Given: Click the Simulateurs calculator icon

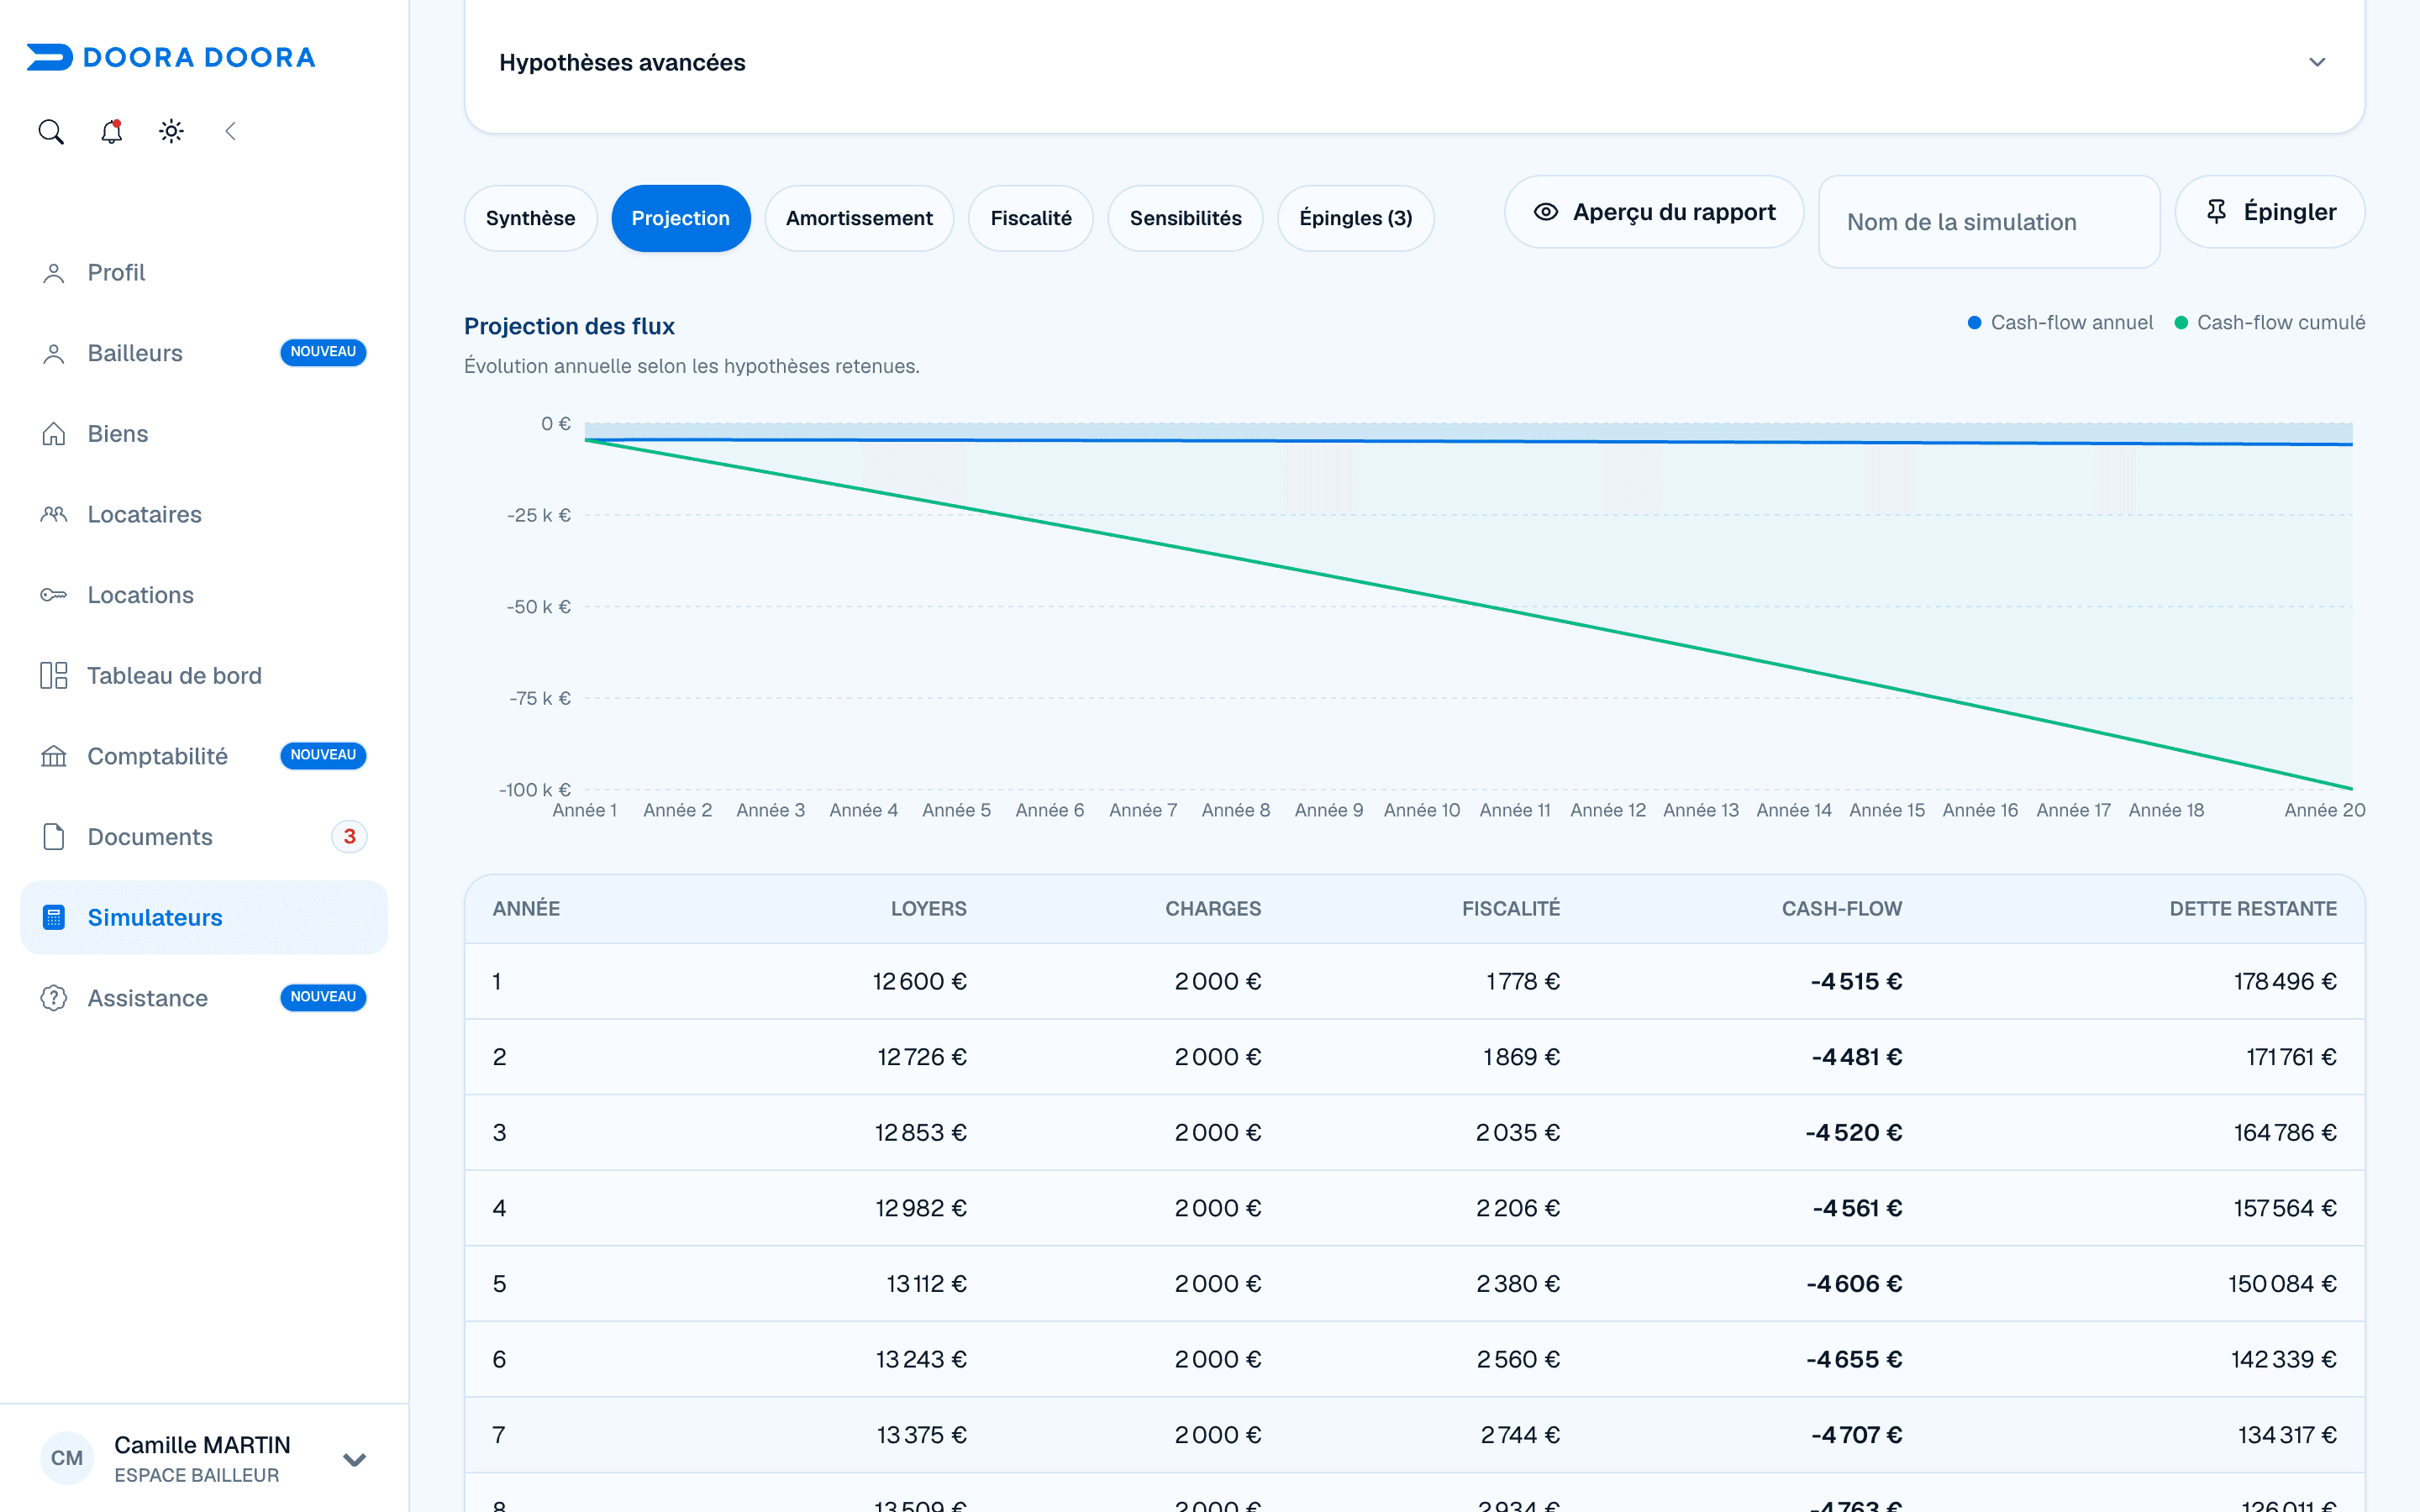Looking at the screenshot, I should point(54,917).
